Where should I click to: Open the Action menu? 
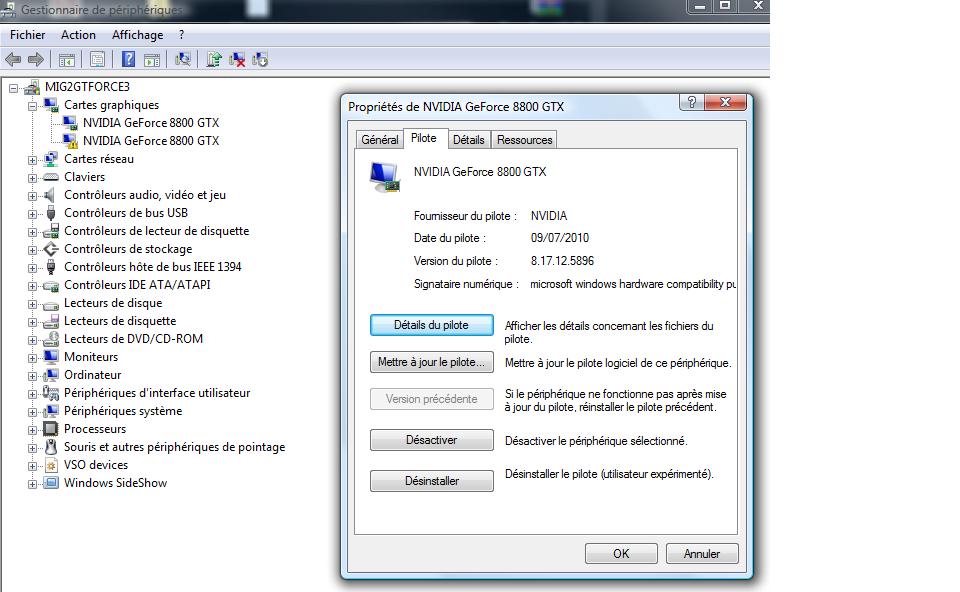78,35
